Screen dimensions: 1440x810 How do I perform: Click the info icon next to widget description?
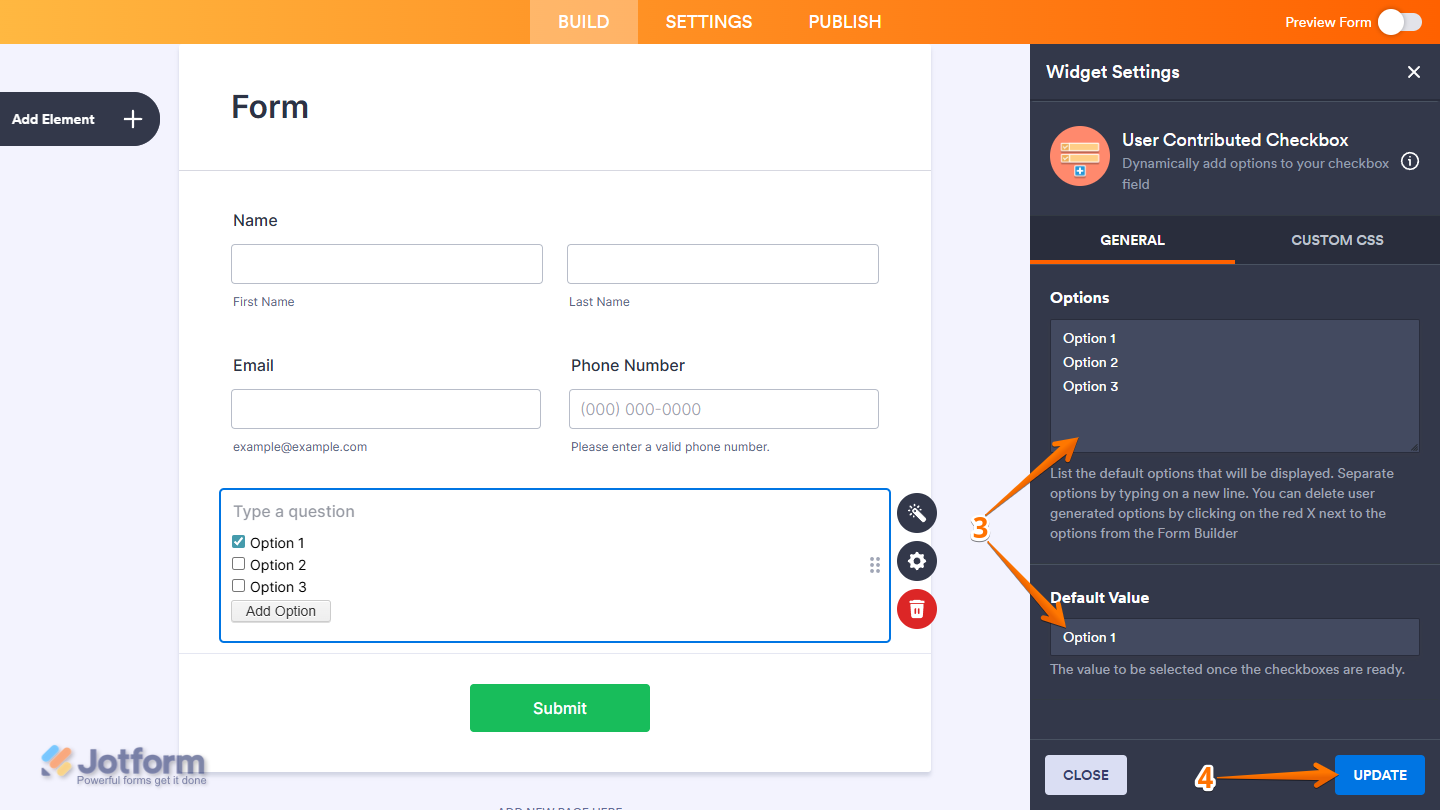(x=1410, y=161)
